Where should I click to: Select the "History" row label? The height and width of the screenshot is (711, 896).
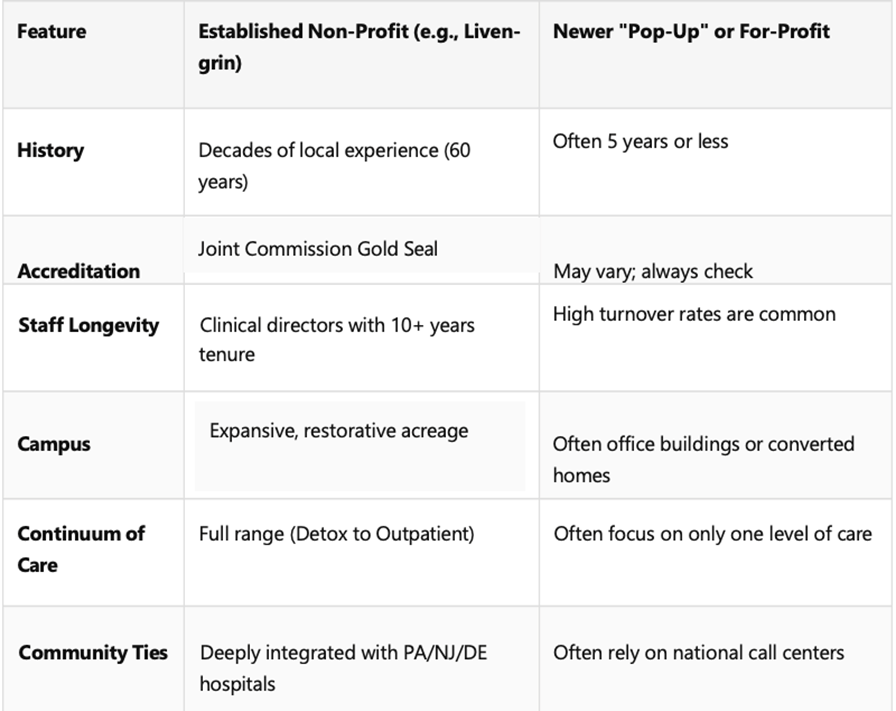51,151
